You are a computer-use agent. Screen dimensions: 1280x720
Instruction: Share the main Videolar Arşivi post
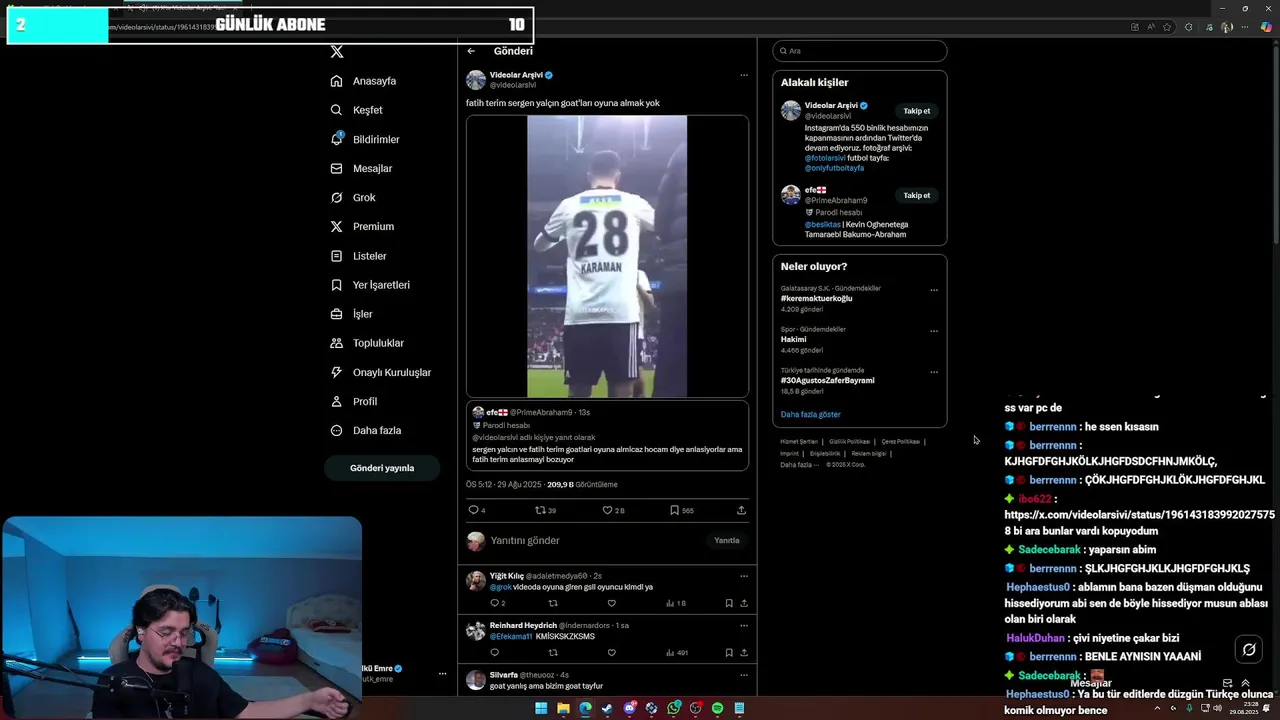tap(741, 510)
